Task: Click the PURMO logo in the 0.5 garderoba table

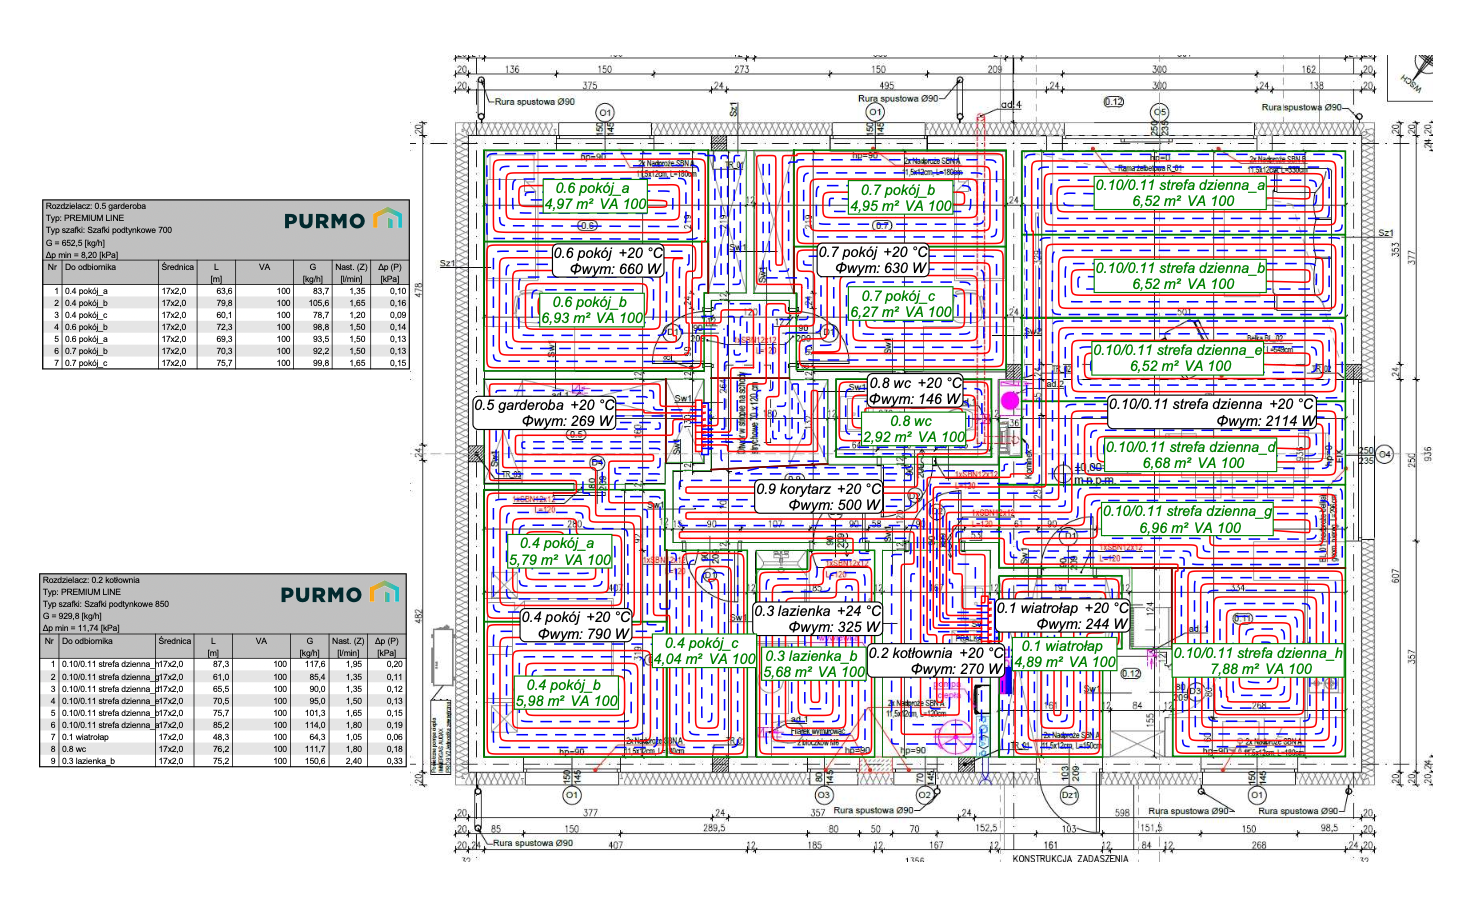Action: pos(342,220)
